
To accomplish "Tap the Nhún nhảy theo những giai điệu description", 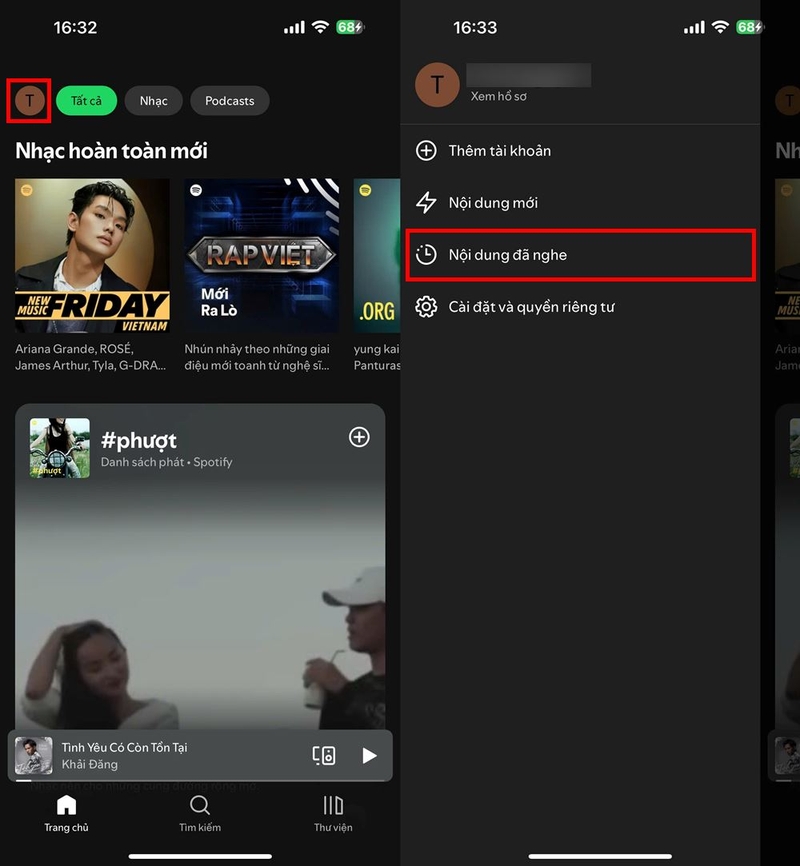I will coord(257,357).
